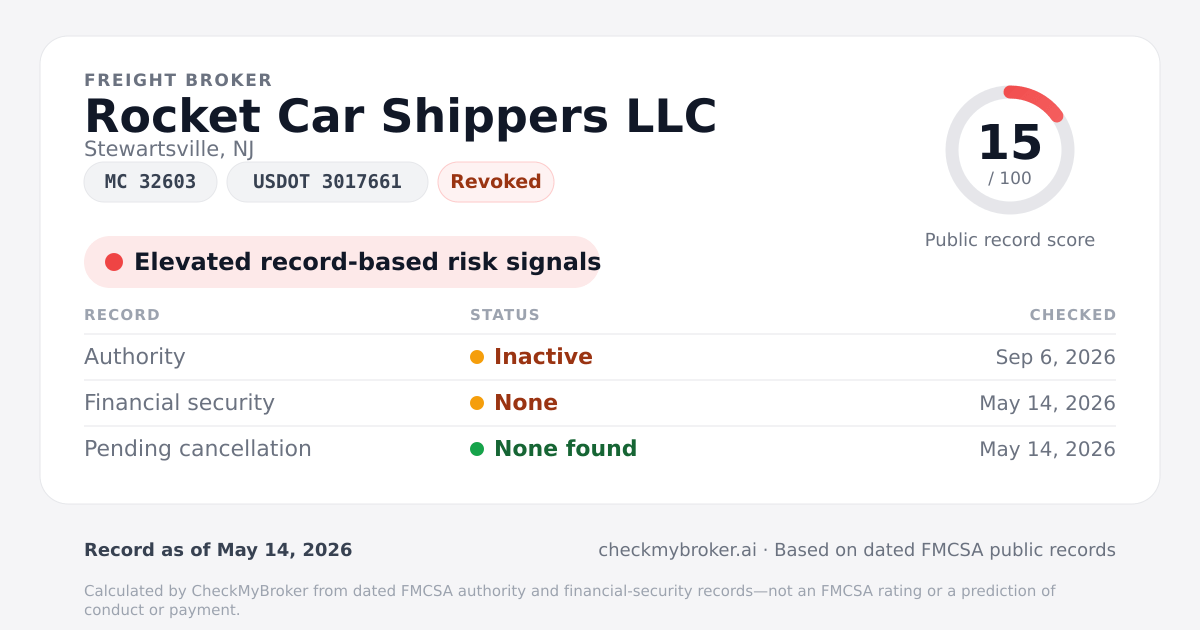The width and height of the screenshot is (1200, 630).
Task: Select the USDOT 3017661 badge
Action: point(327,182)
